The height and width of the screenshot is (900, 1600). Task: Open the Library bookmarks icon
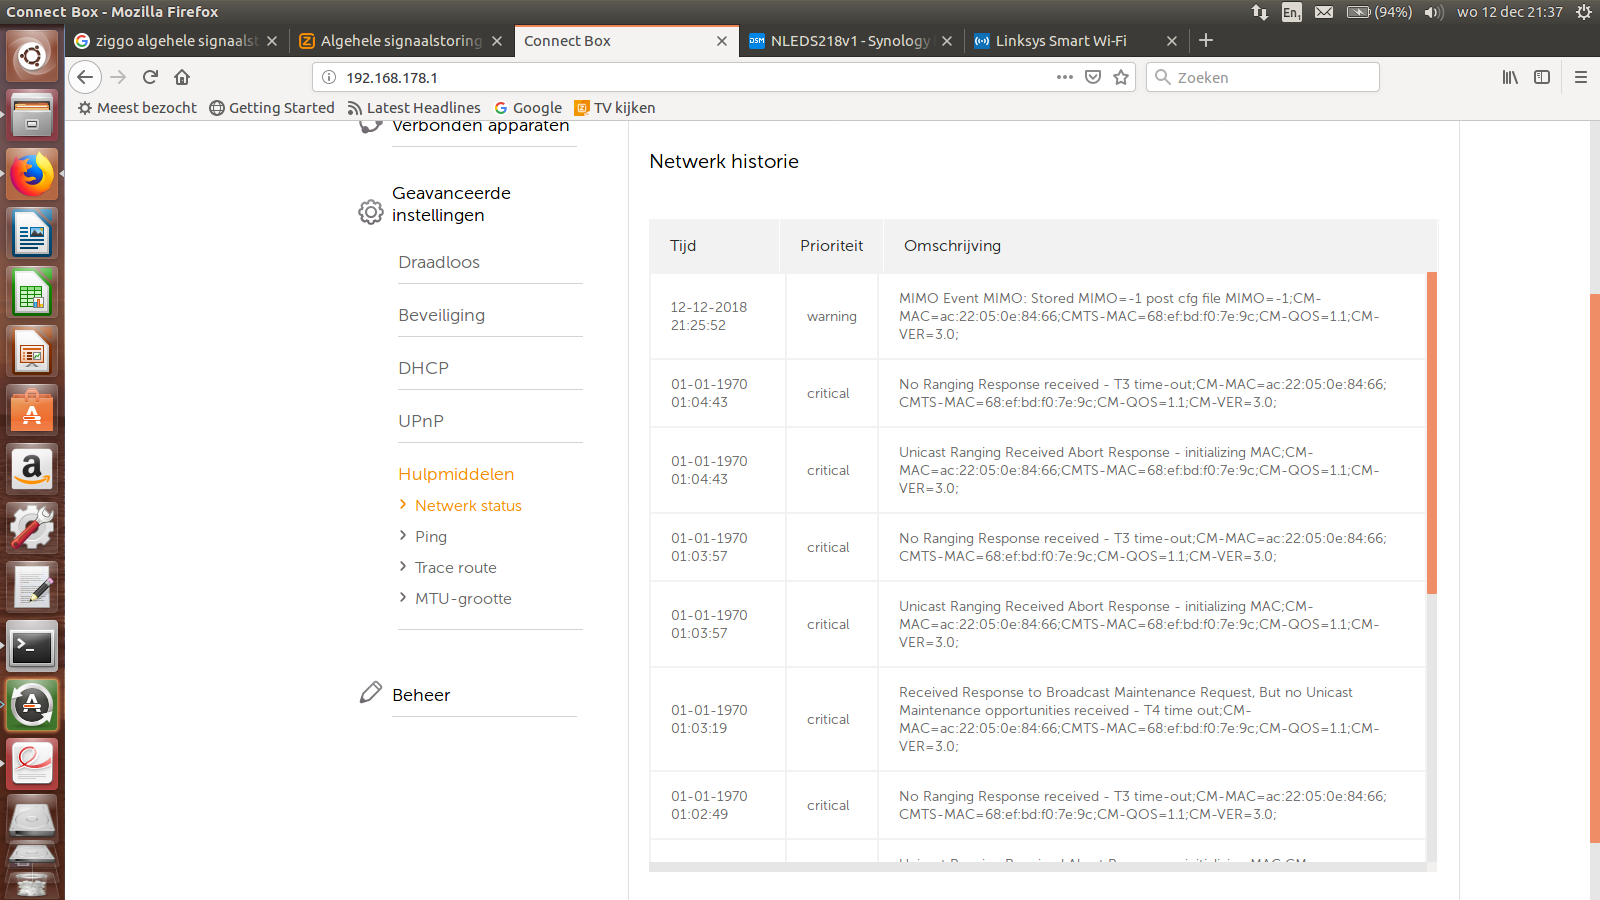tap(1510, 77)
